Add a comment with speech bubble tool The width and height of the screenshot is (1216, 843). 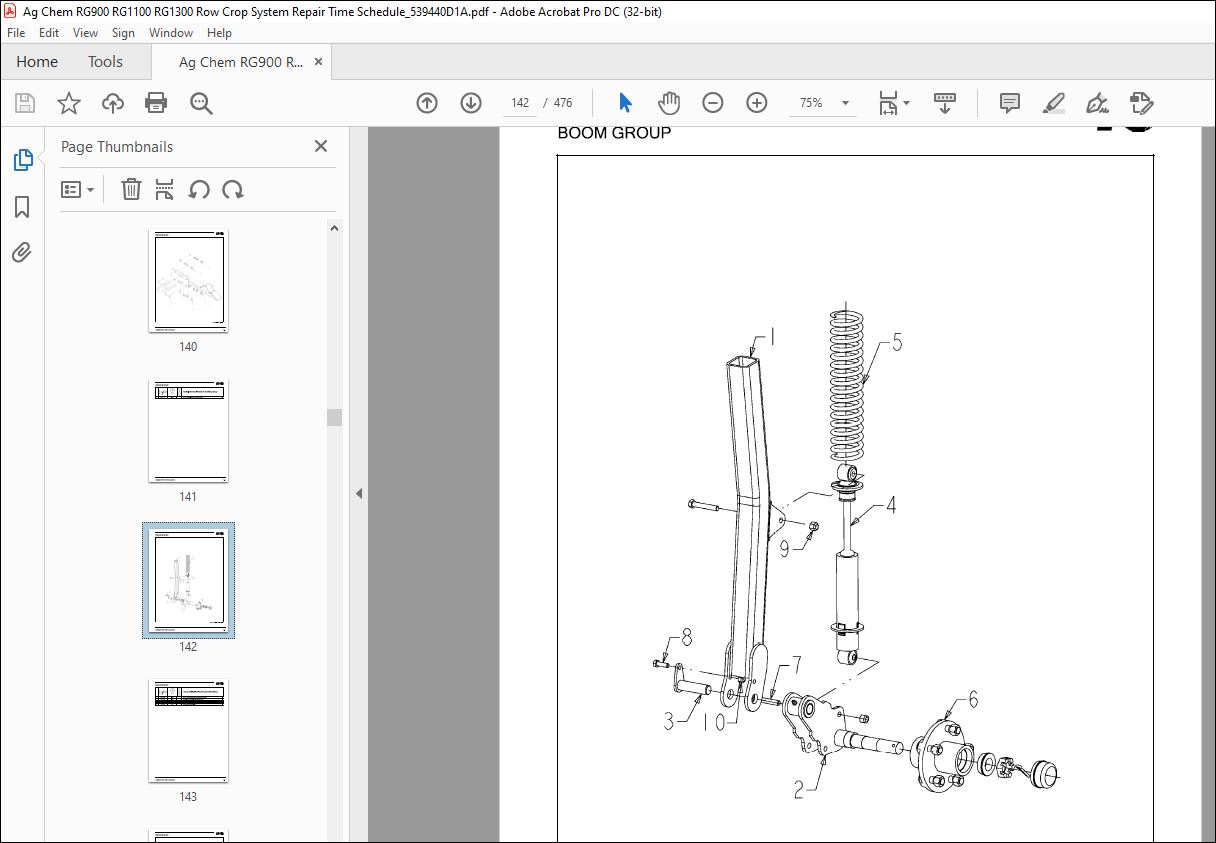coord(1010,103)
